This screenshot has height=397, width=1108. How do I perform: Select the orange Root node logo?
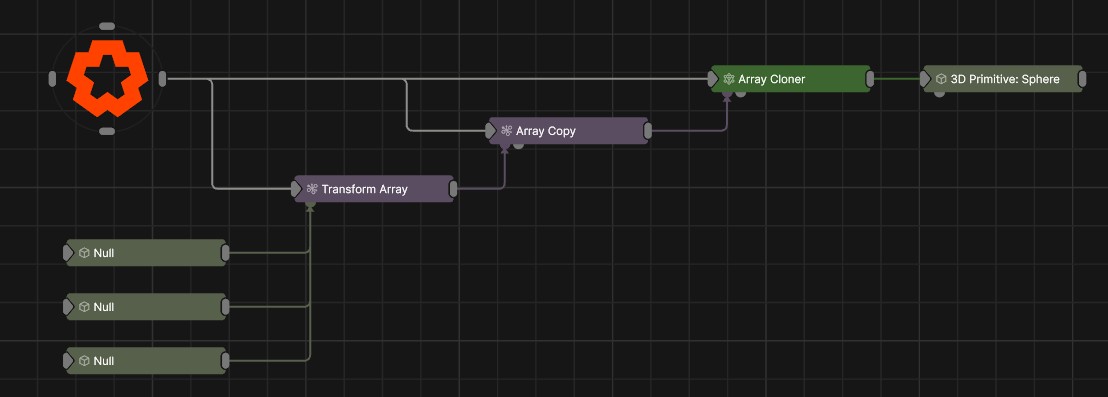[107, 78]
